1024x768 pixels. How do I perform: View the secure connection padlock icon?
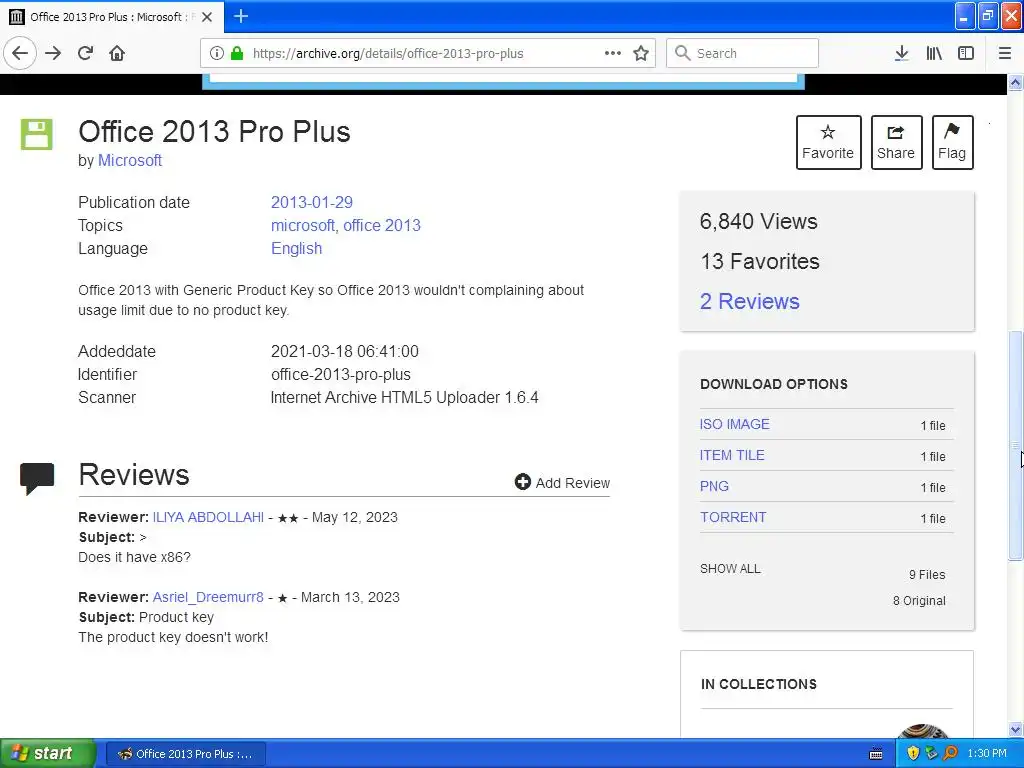tap(236, 53)
